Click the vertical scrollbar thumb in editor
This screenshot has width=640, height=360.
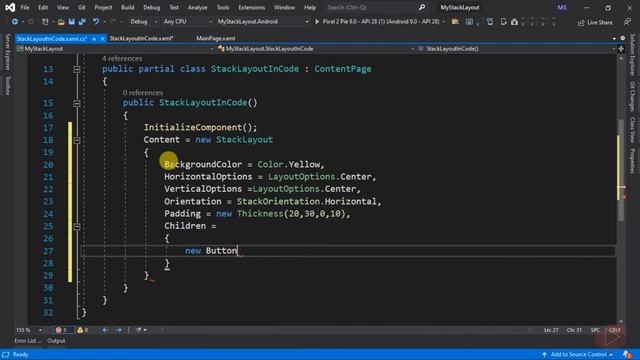(621, 169)
